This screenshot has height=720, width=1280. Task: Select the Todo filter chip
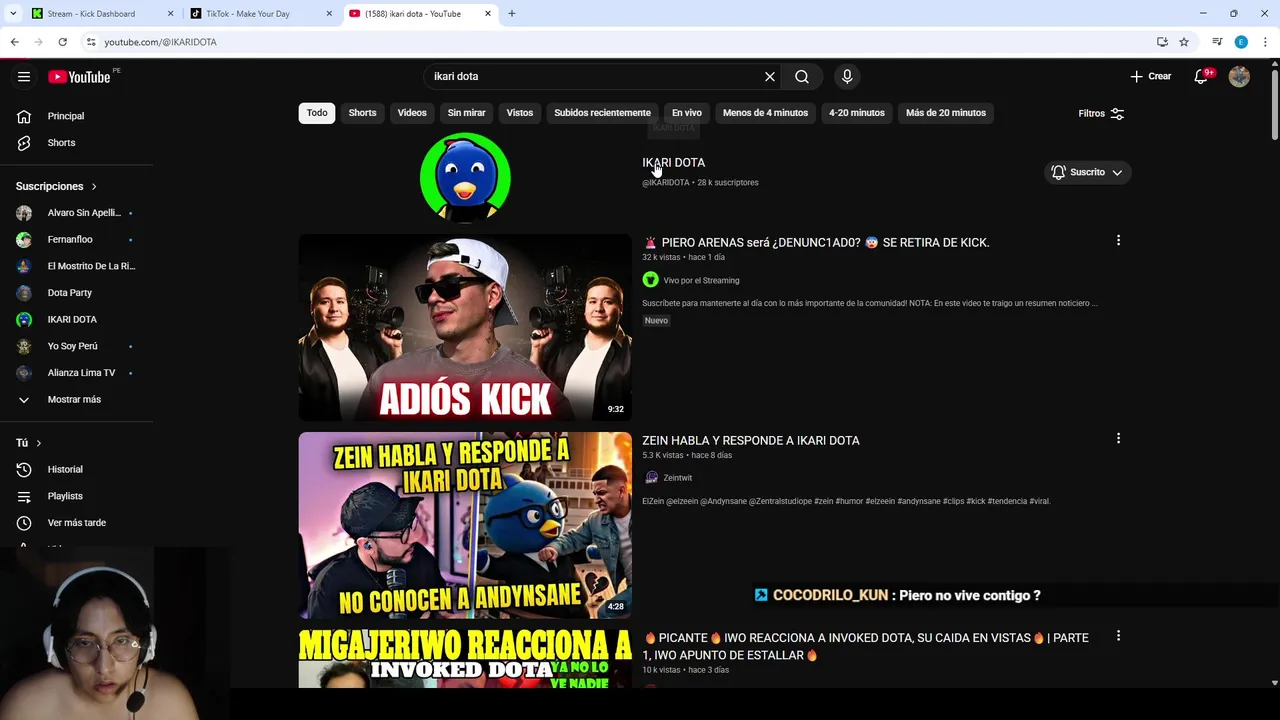coord(317,113)
